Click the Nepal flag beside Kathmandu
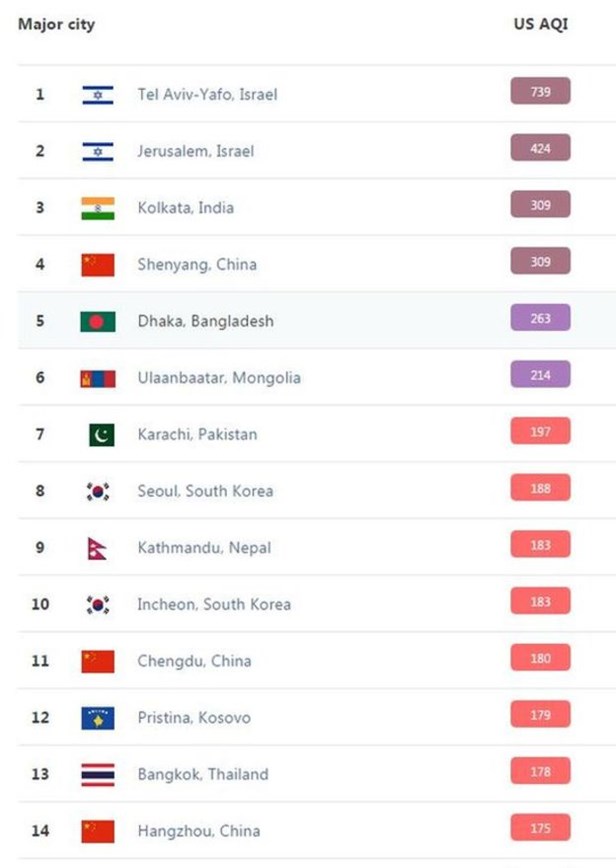The image size is (616, 868). [x=97, y=548]
